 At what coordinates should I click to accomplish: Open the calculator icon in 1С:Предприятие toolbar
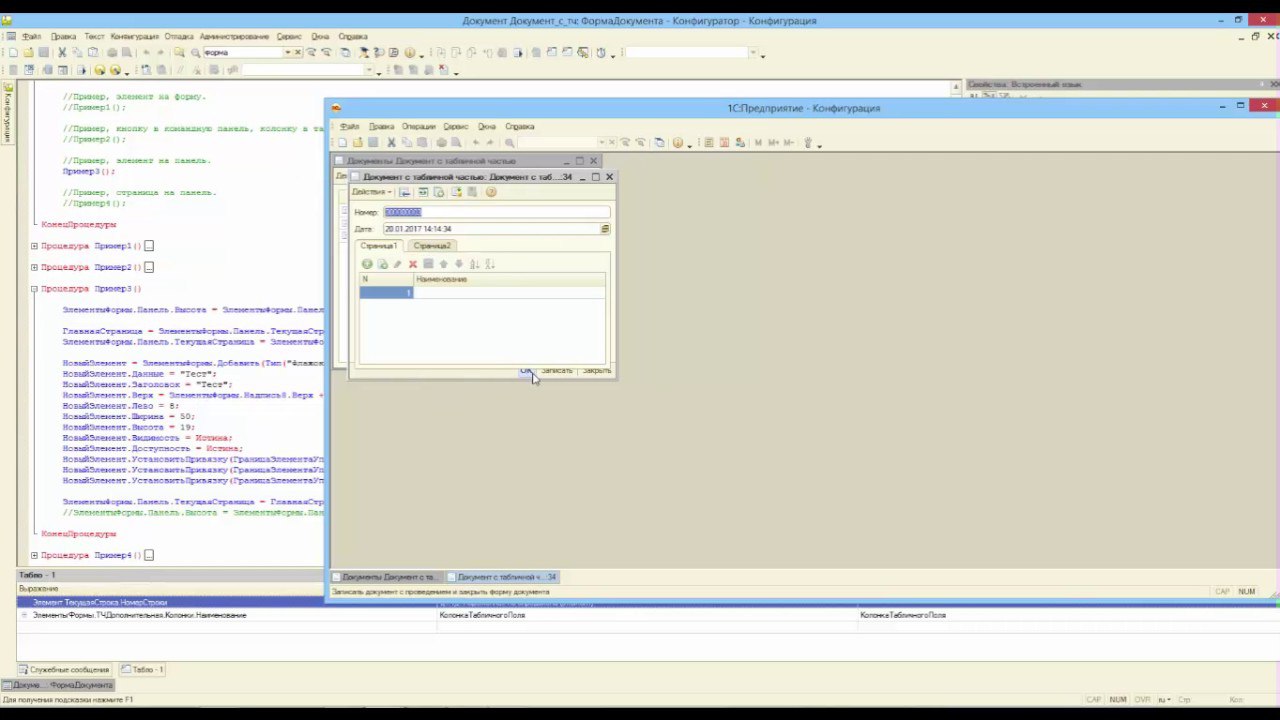tap(708, 143)
